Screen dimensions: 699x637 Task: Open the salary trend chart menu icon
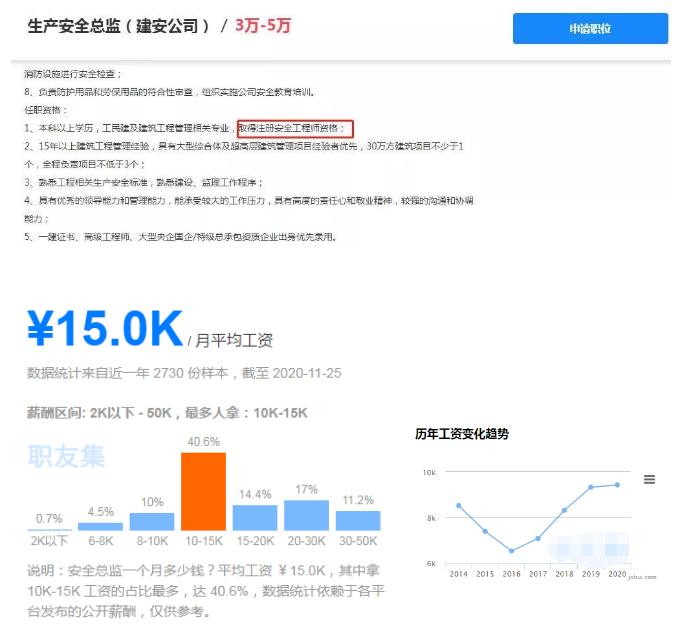pyautogui.click(x=649, y=480)
